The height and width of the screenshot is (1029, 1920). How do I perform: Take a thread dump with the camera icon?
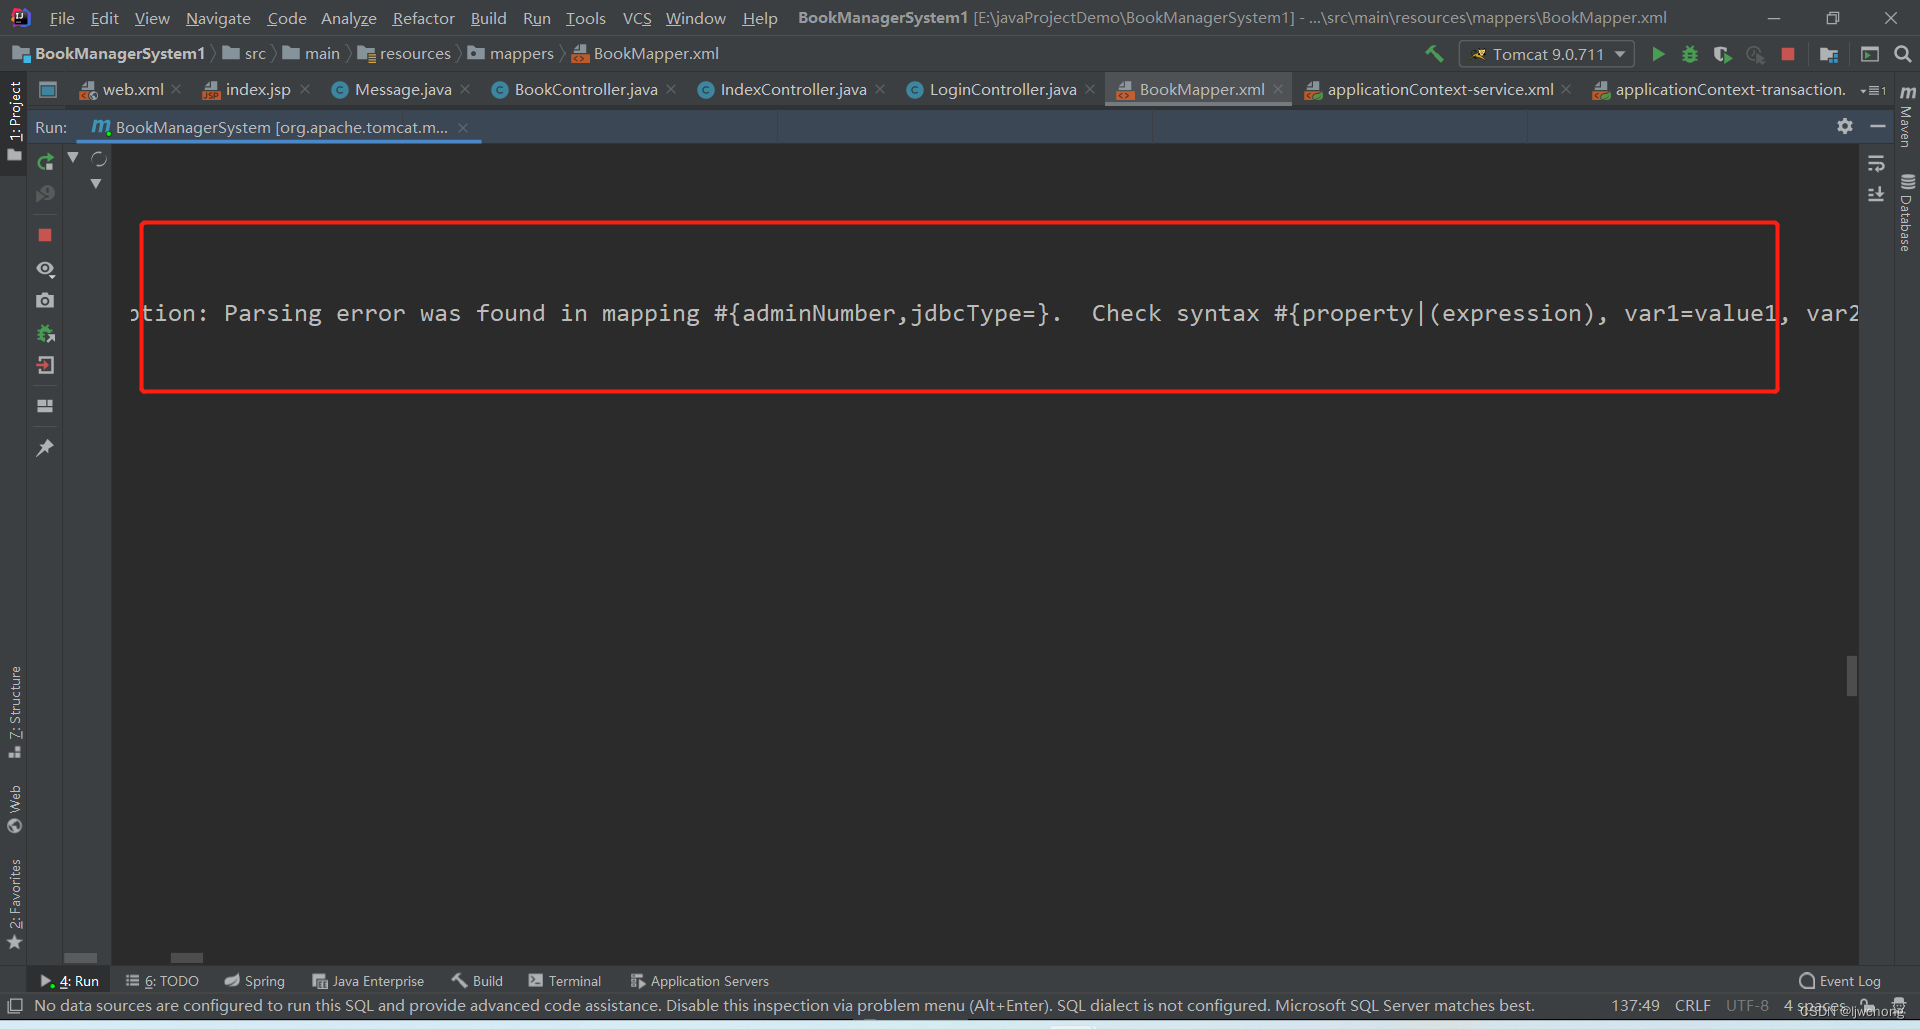point(45,300)
